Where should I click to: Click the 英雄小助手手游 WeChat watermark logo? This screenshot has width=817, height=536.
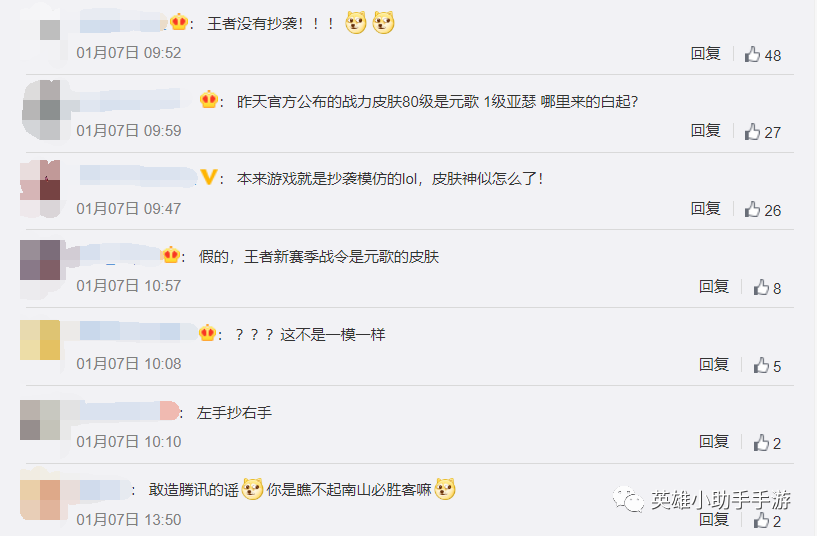[628, 500]
